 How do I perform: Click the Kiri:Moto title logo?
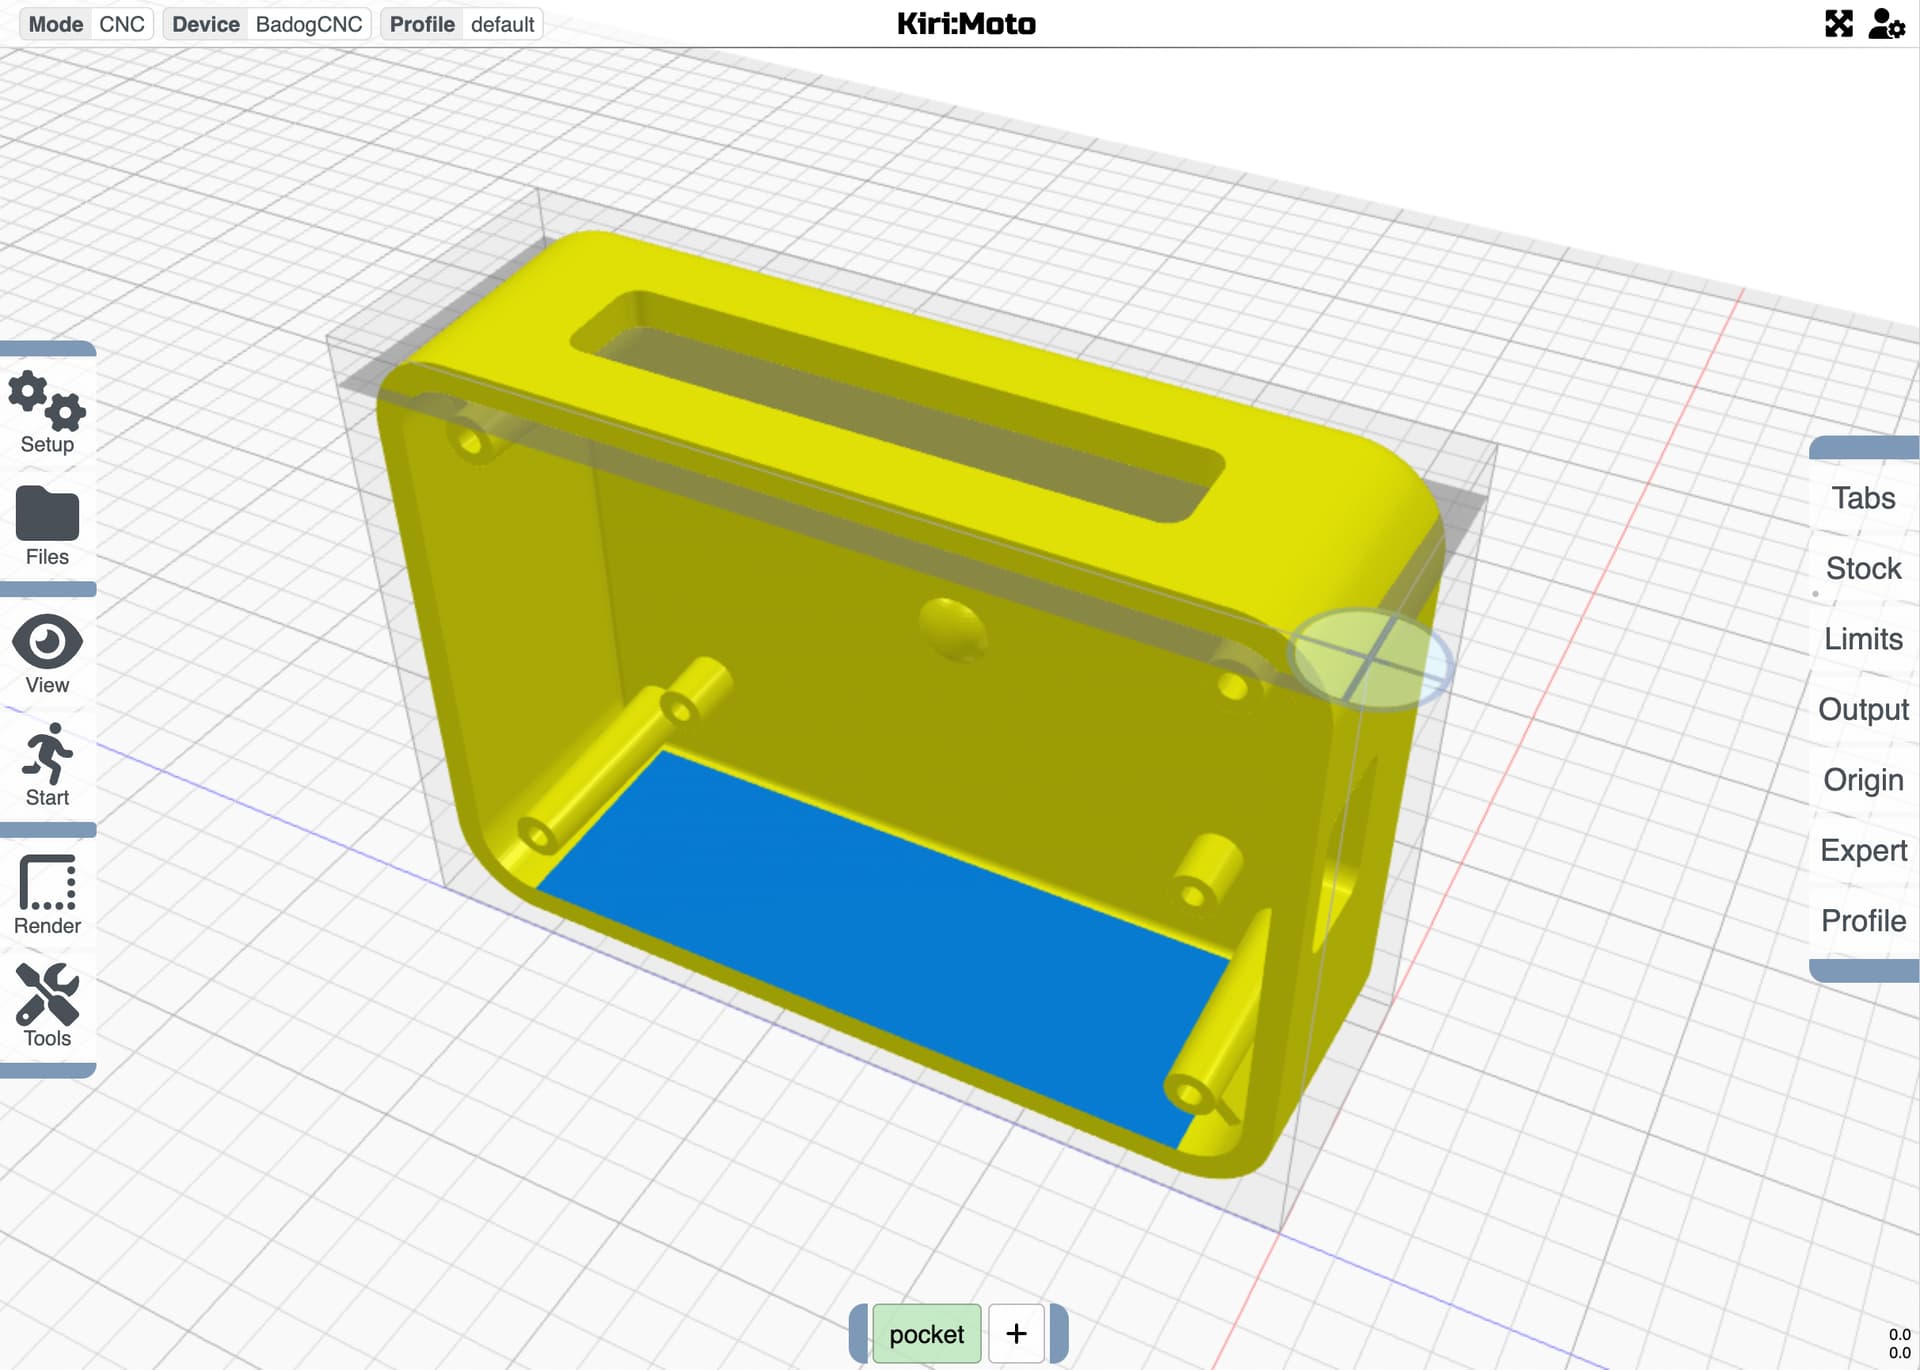point(966,24)
